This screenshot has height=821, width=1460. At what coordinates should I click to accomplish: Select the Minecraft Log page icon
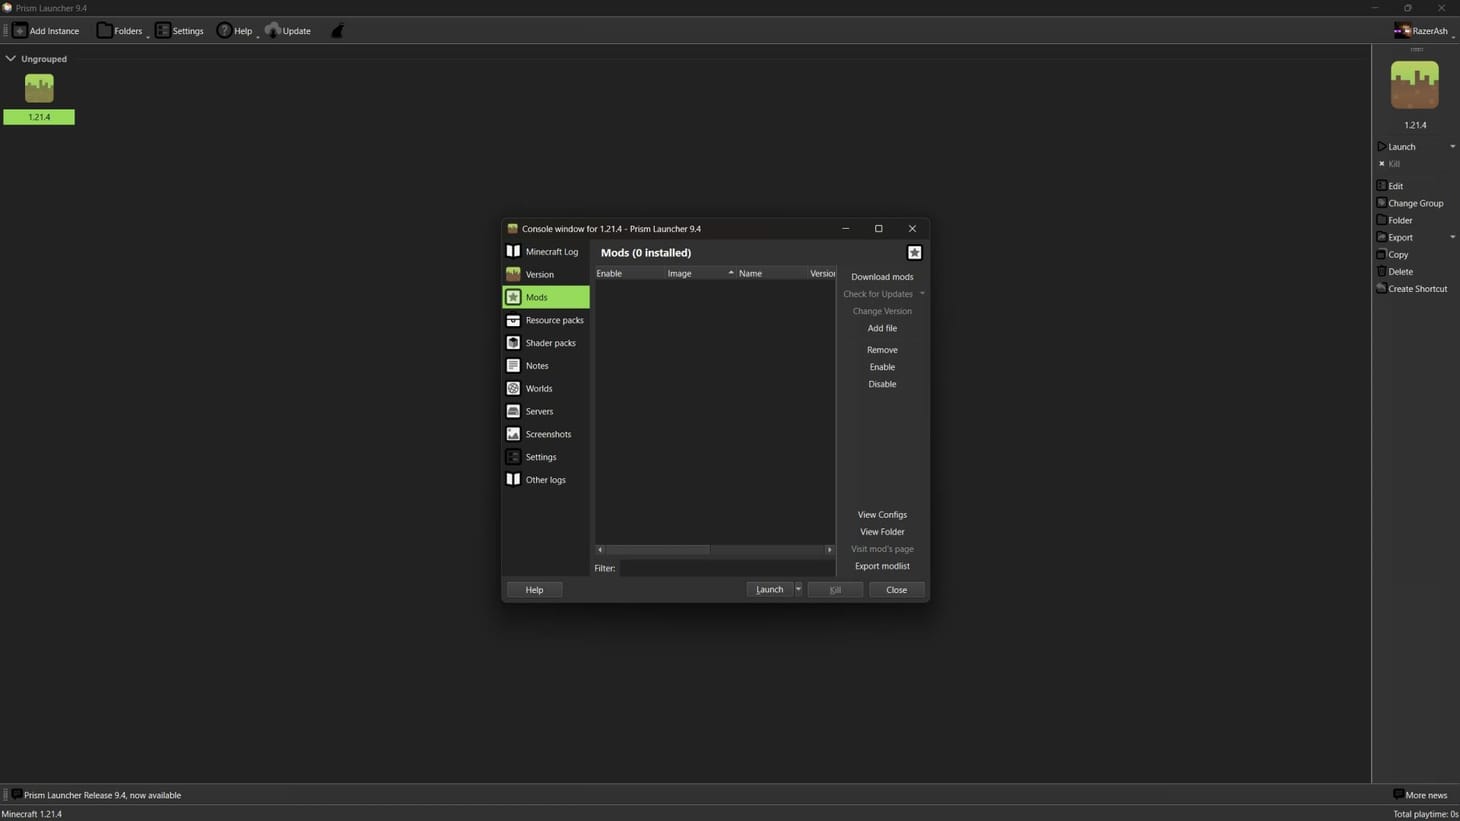(x=514, y=251)
